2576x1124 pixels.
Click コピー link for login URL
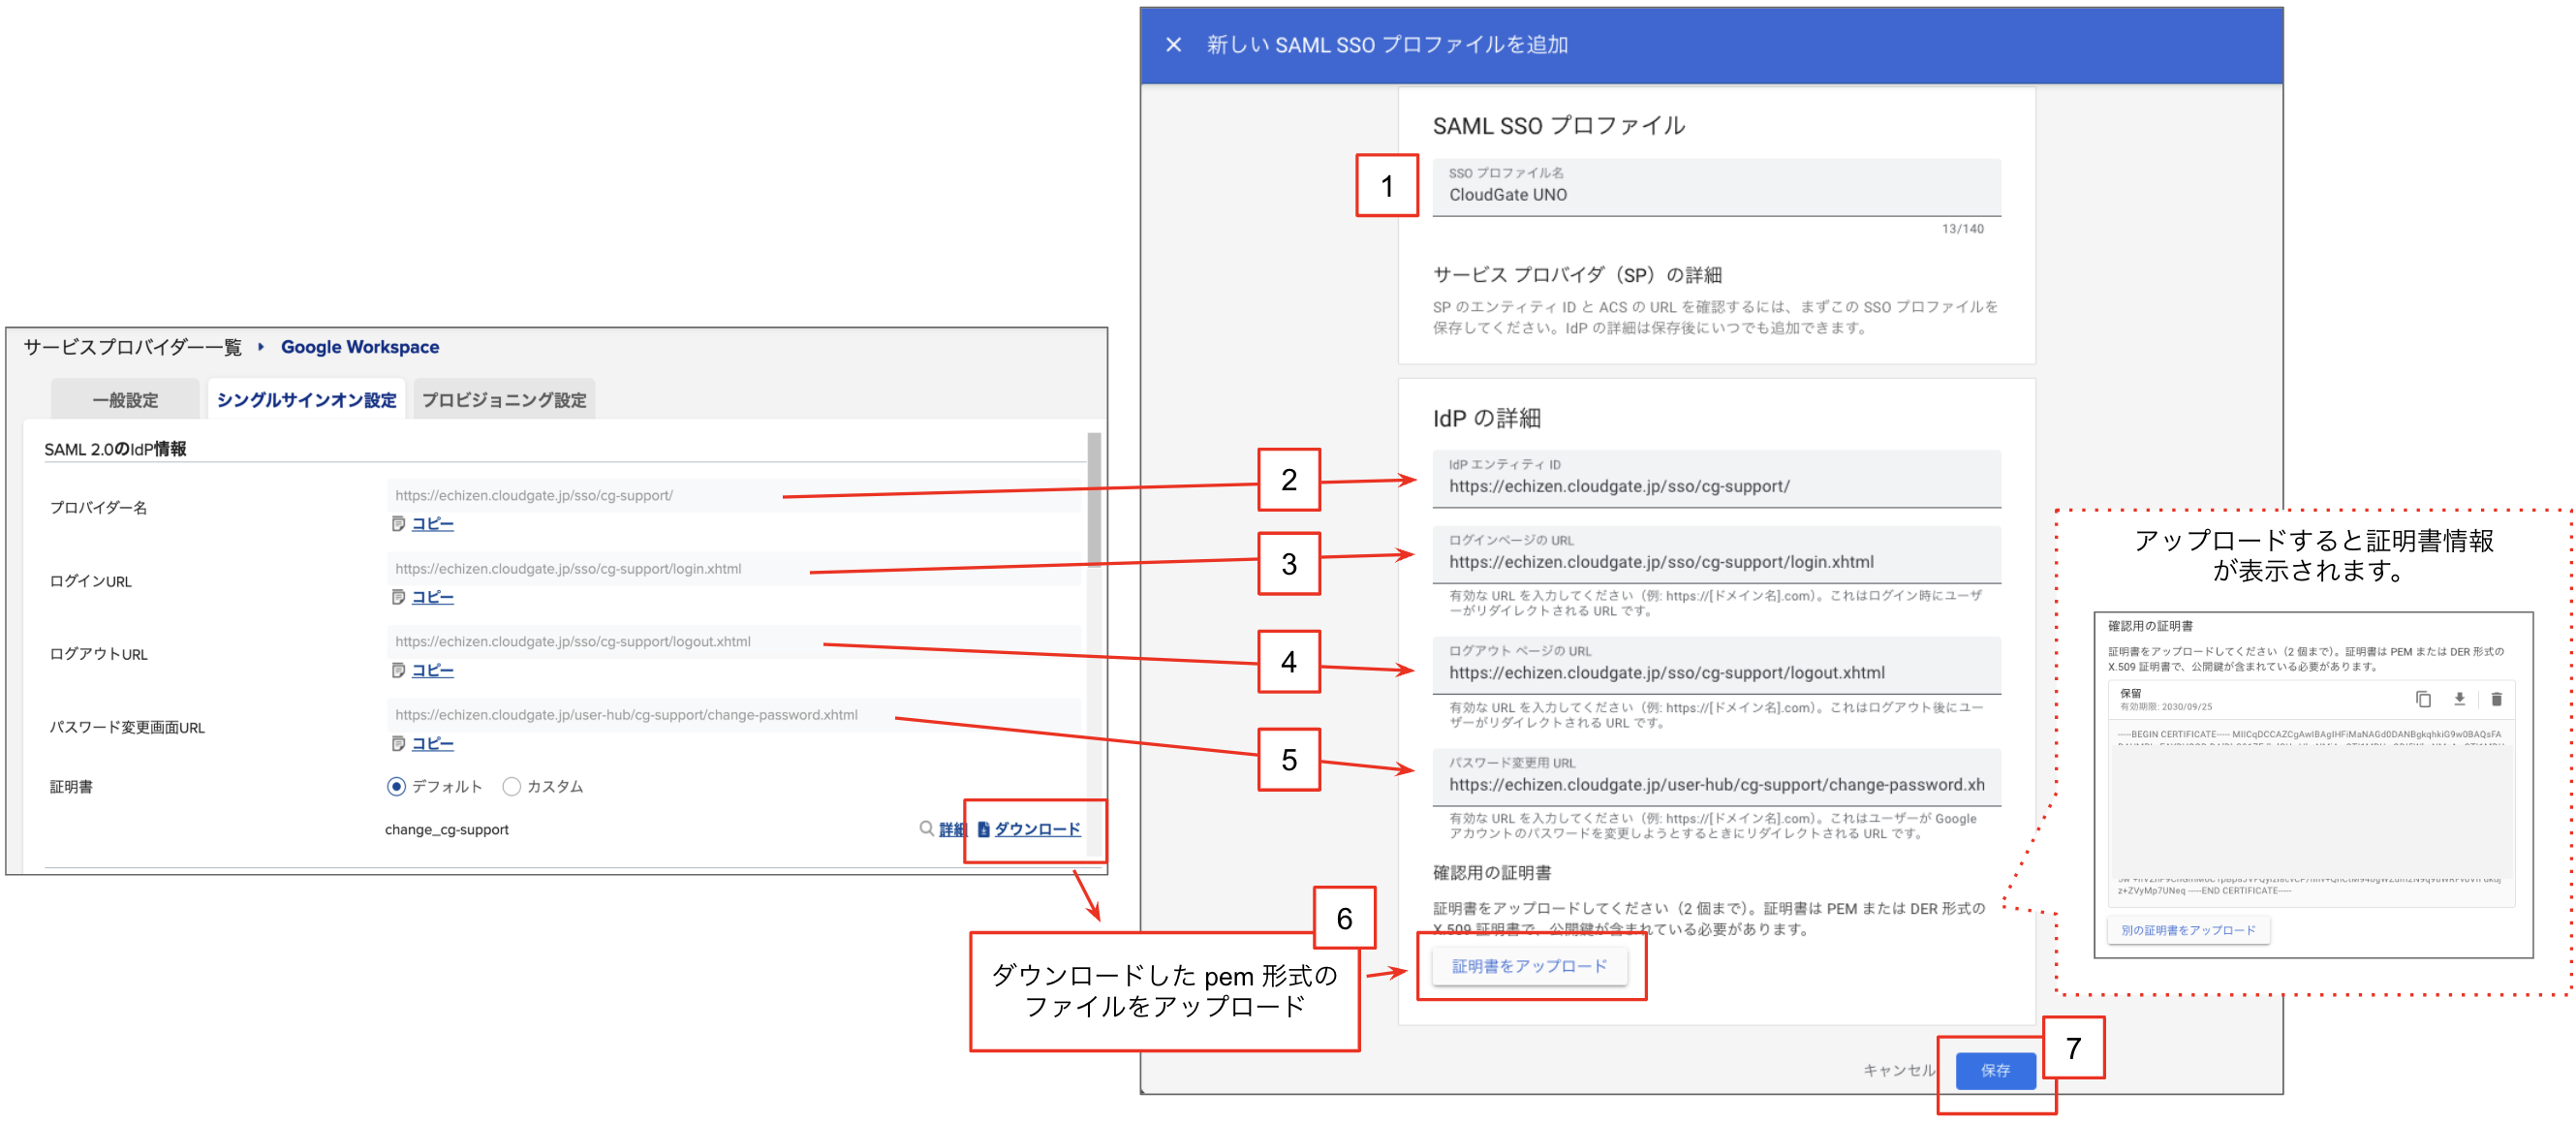click(432, 597)
